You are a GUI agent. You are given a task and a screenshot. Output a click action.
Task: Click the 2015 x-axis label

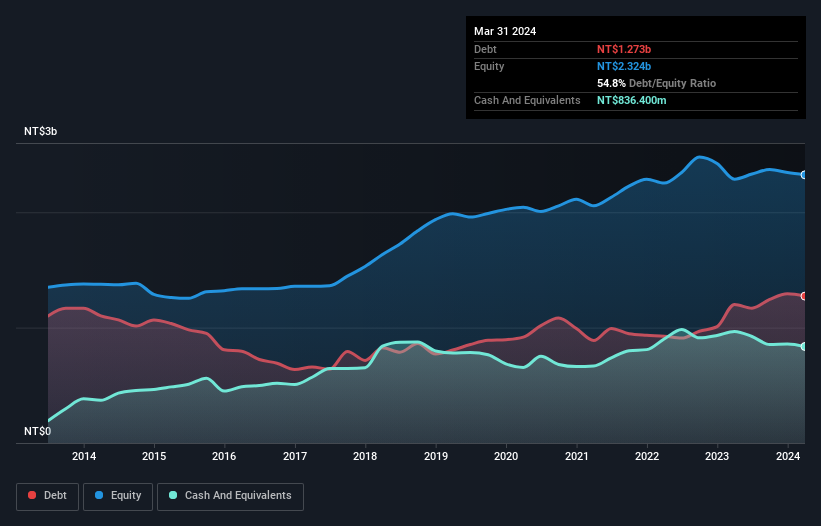tap(154, 456)
